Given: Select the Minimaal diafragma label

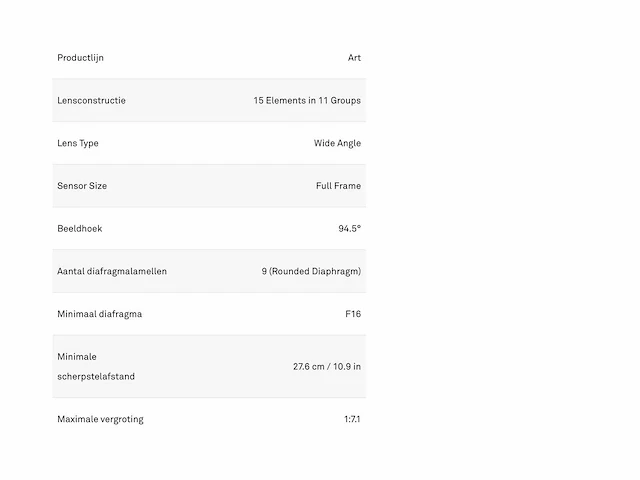Looking at the screenshot, I should (x=100, y=314).
